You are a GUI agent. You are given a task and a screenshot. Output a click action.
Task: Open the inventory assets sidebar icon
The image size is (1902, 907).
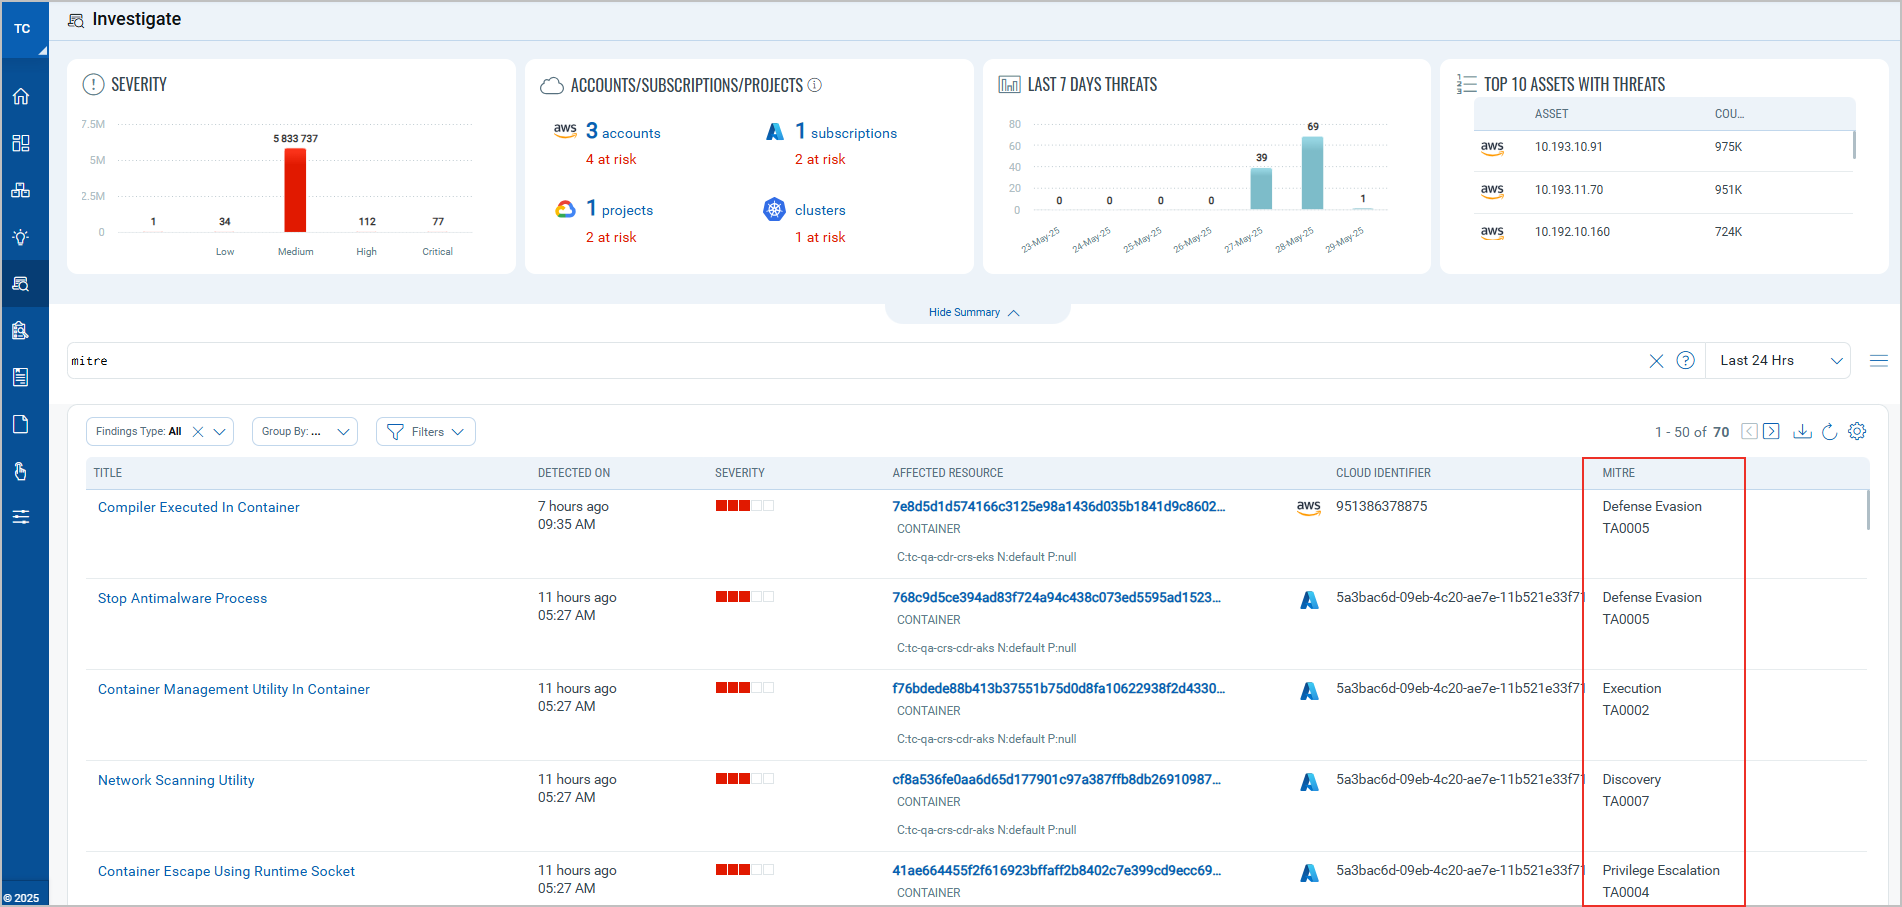click(21, 190)
